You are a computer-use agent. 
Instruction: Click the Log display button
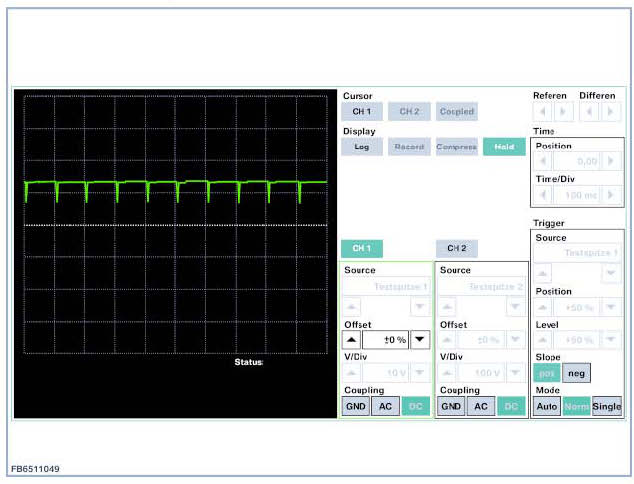point(361,146)
